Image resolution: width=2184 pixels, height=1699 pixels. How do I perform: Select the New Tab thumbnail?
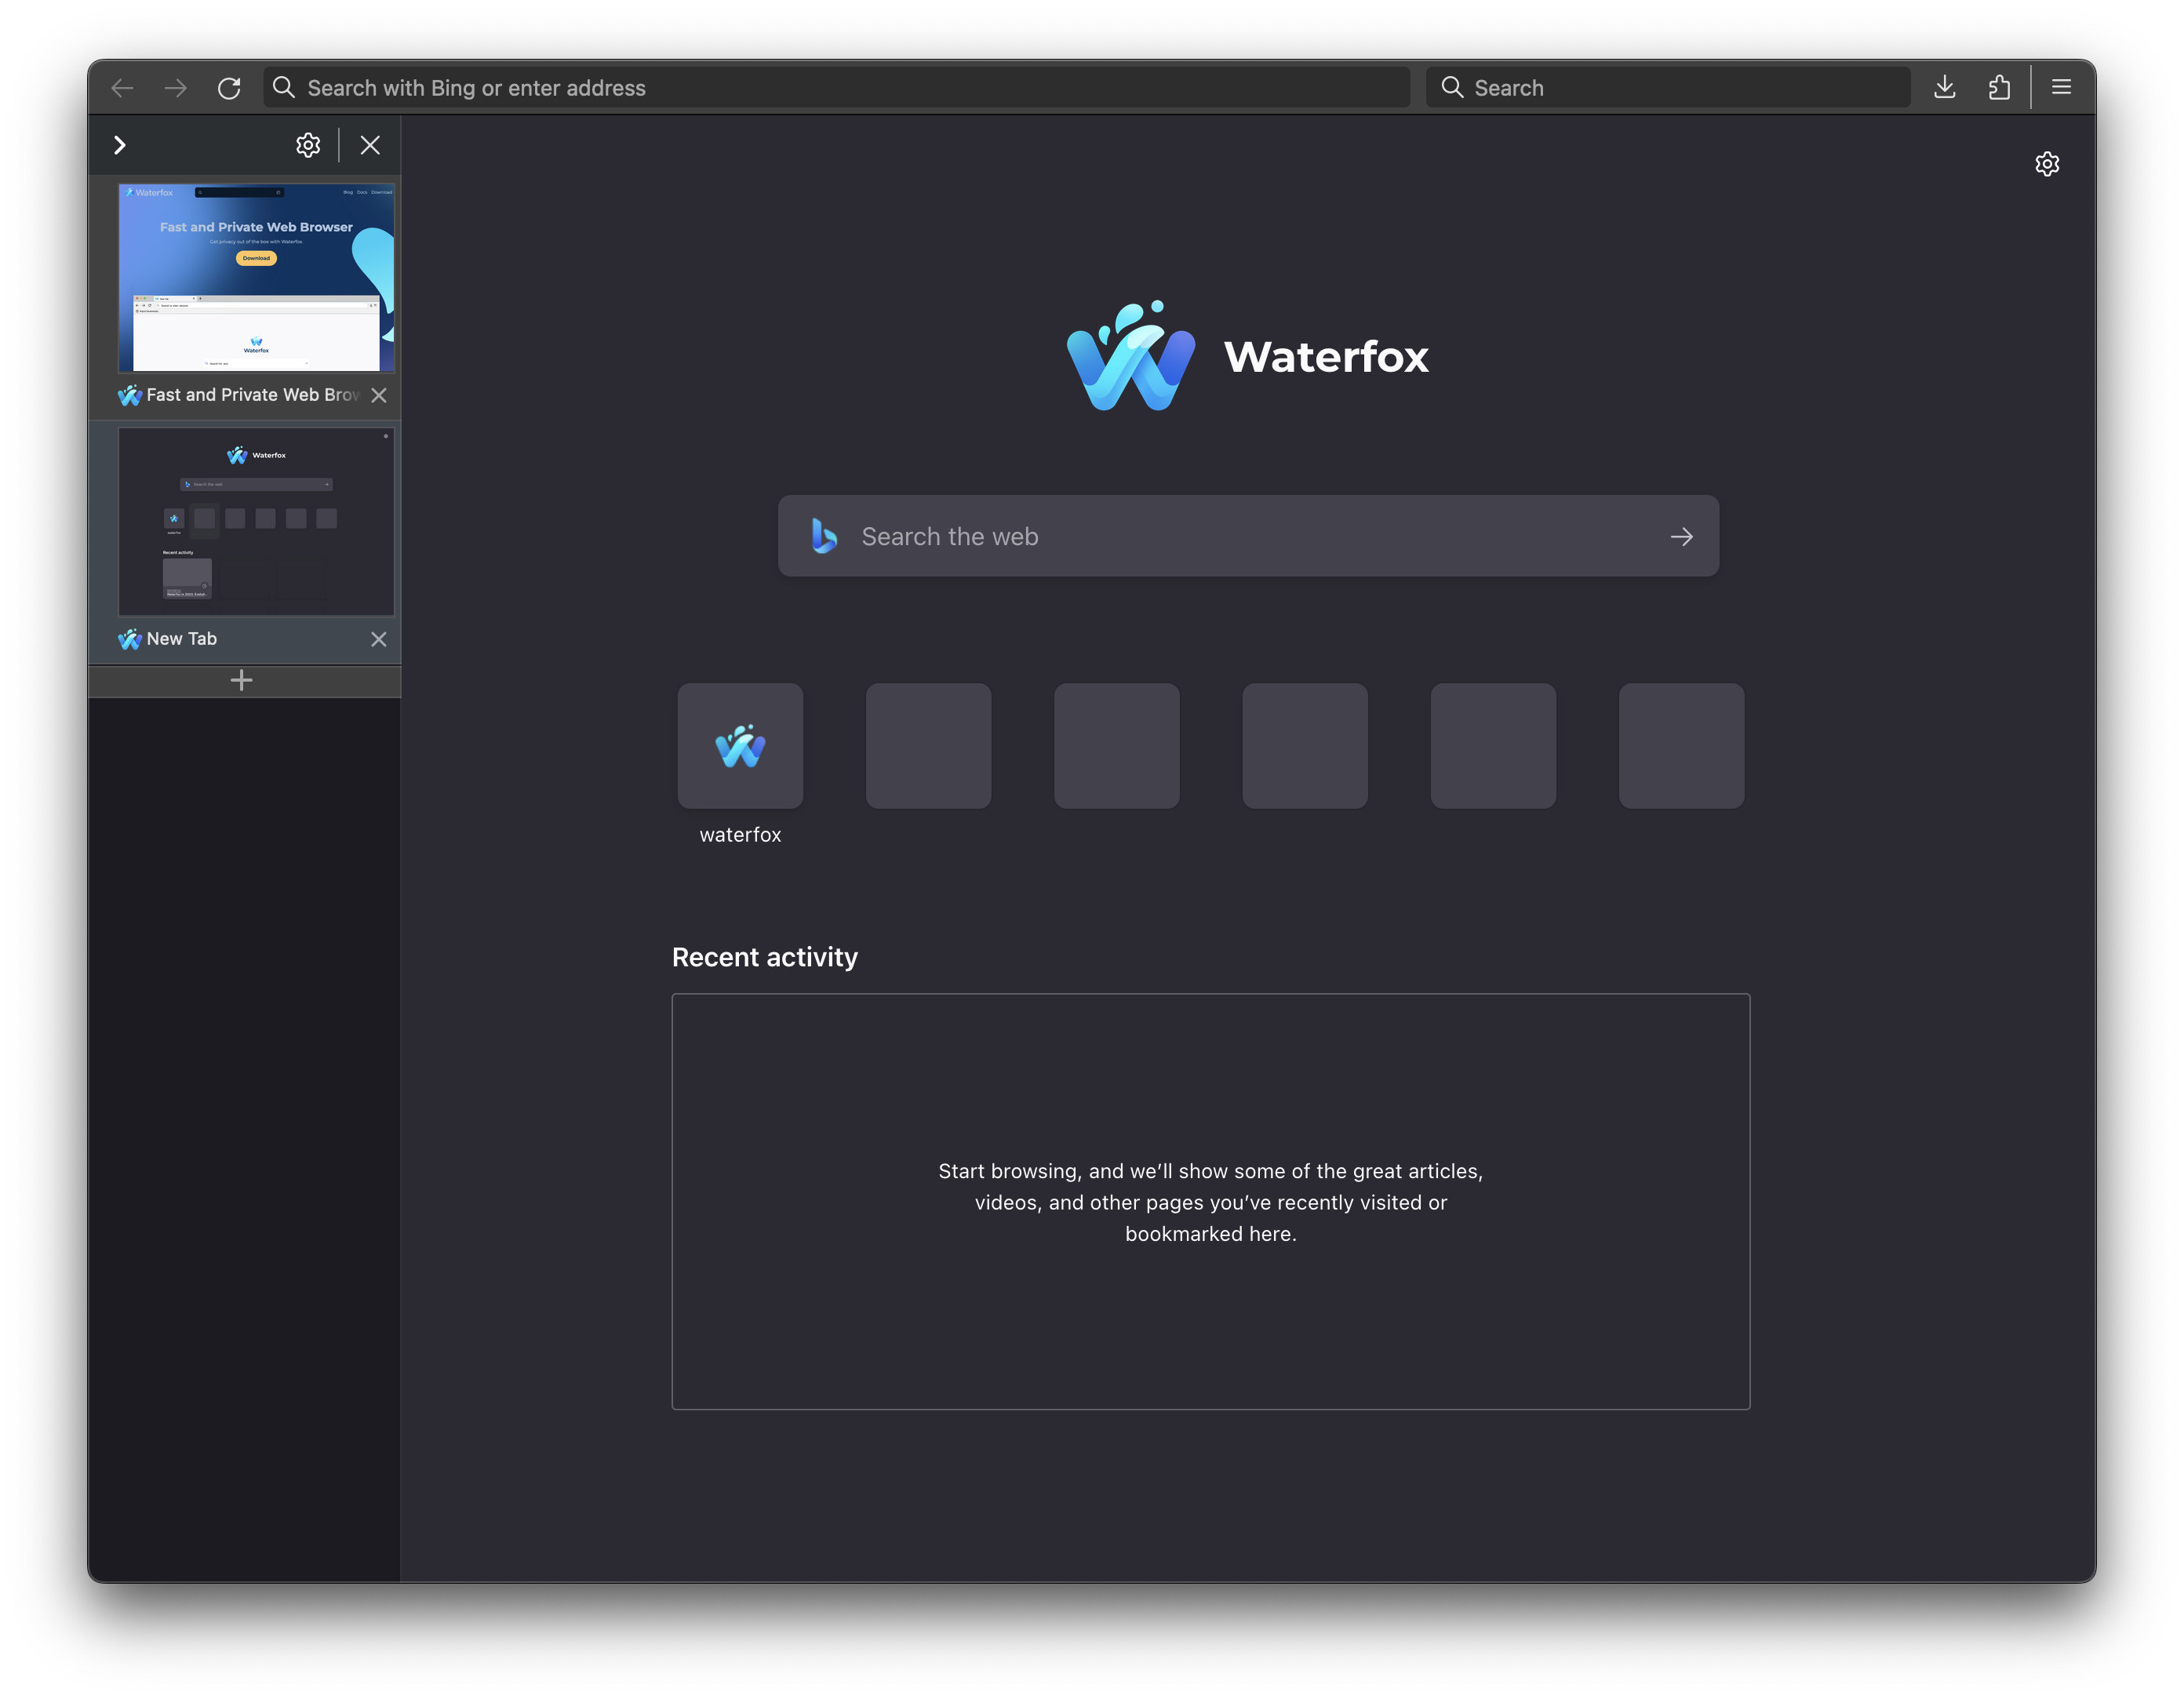[x=256, y=521]
